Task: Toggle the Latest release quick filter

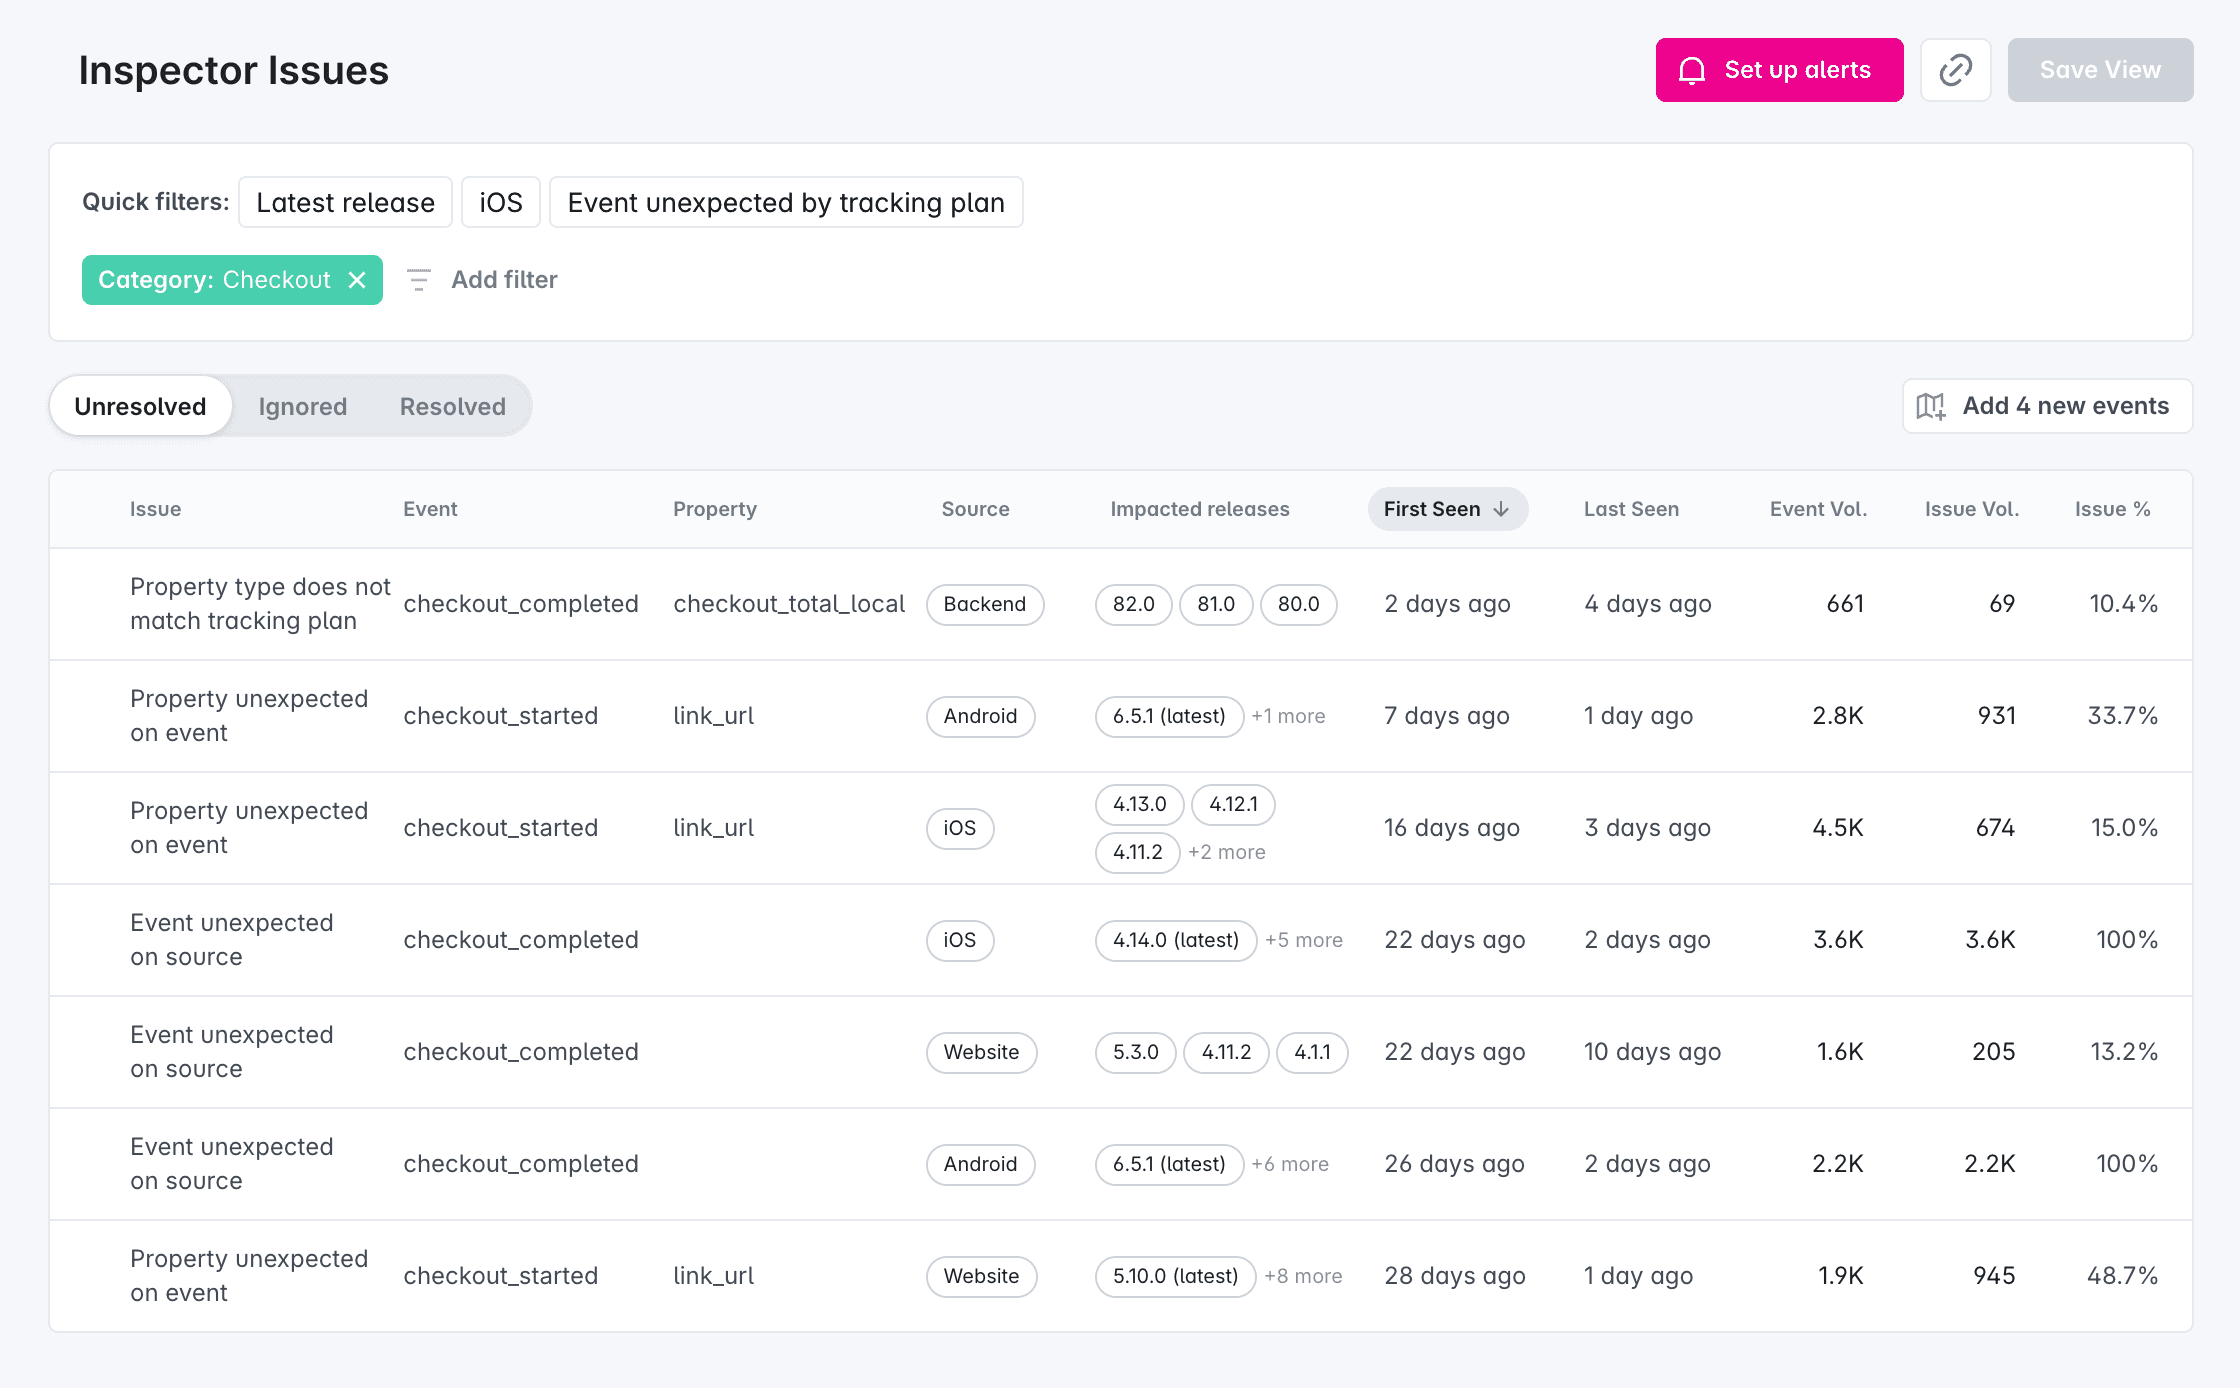Action: tap(346, 202)
